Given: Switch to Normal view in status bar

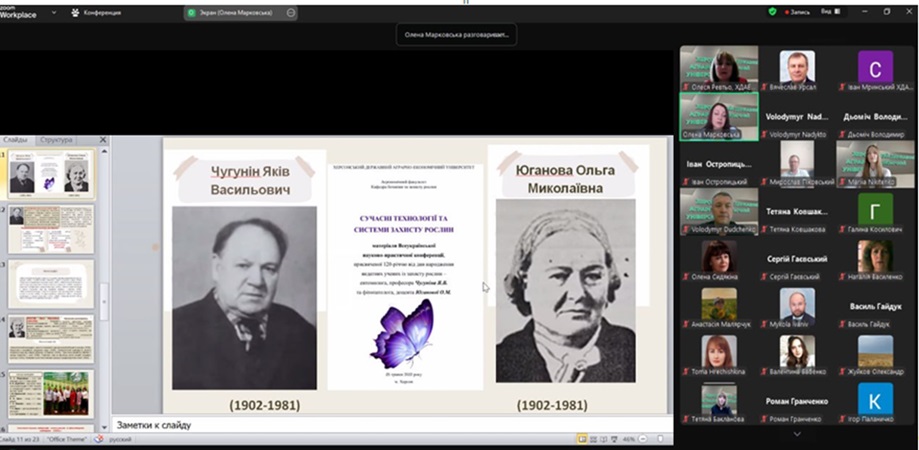Looking at the screenshot, I should click(583, 440).
